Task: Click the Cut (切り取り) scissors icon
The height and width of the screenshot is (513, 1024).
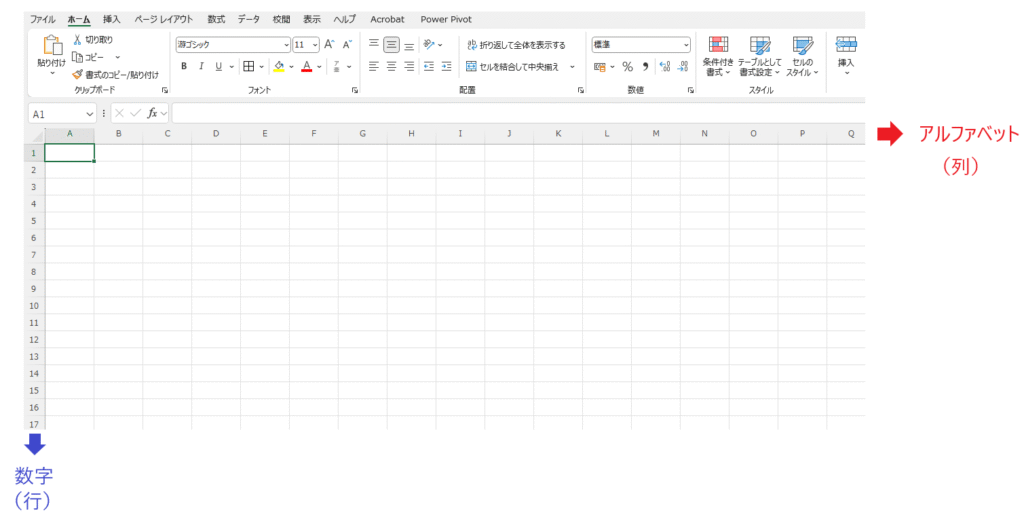Action: click(78, 40)
